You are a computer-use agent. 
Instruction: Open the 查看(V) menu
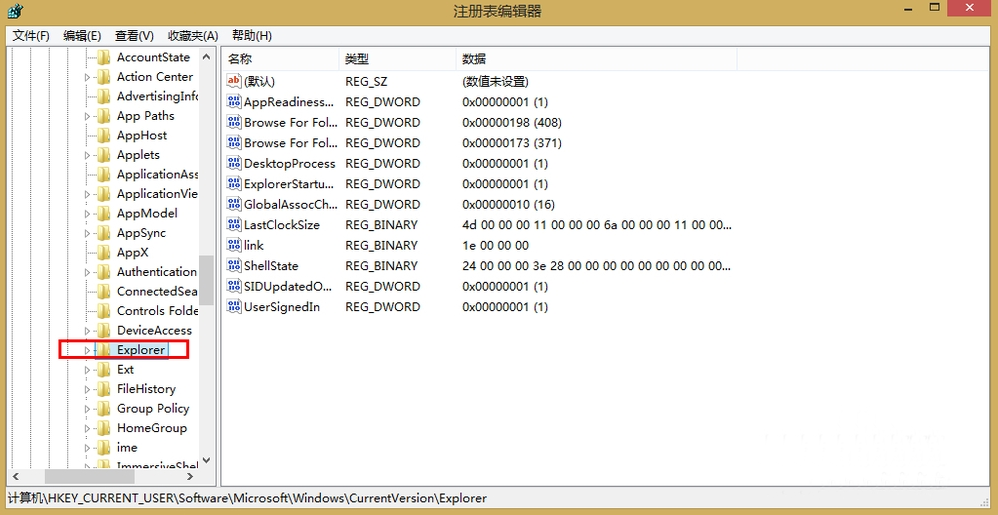click(134, 36)
